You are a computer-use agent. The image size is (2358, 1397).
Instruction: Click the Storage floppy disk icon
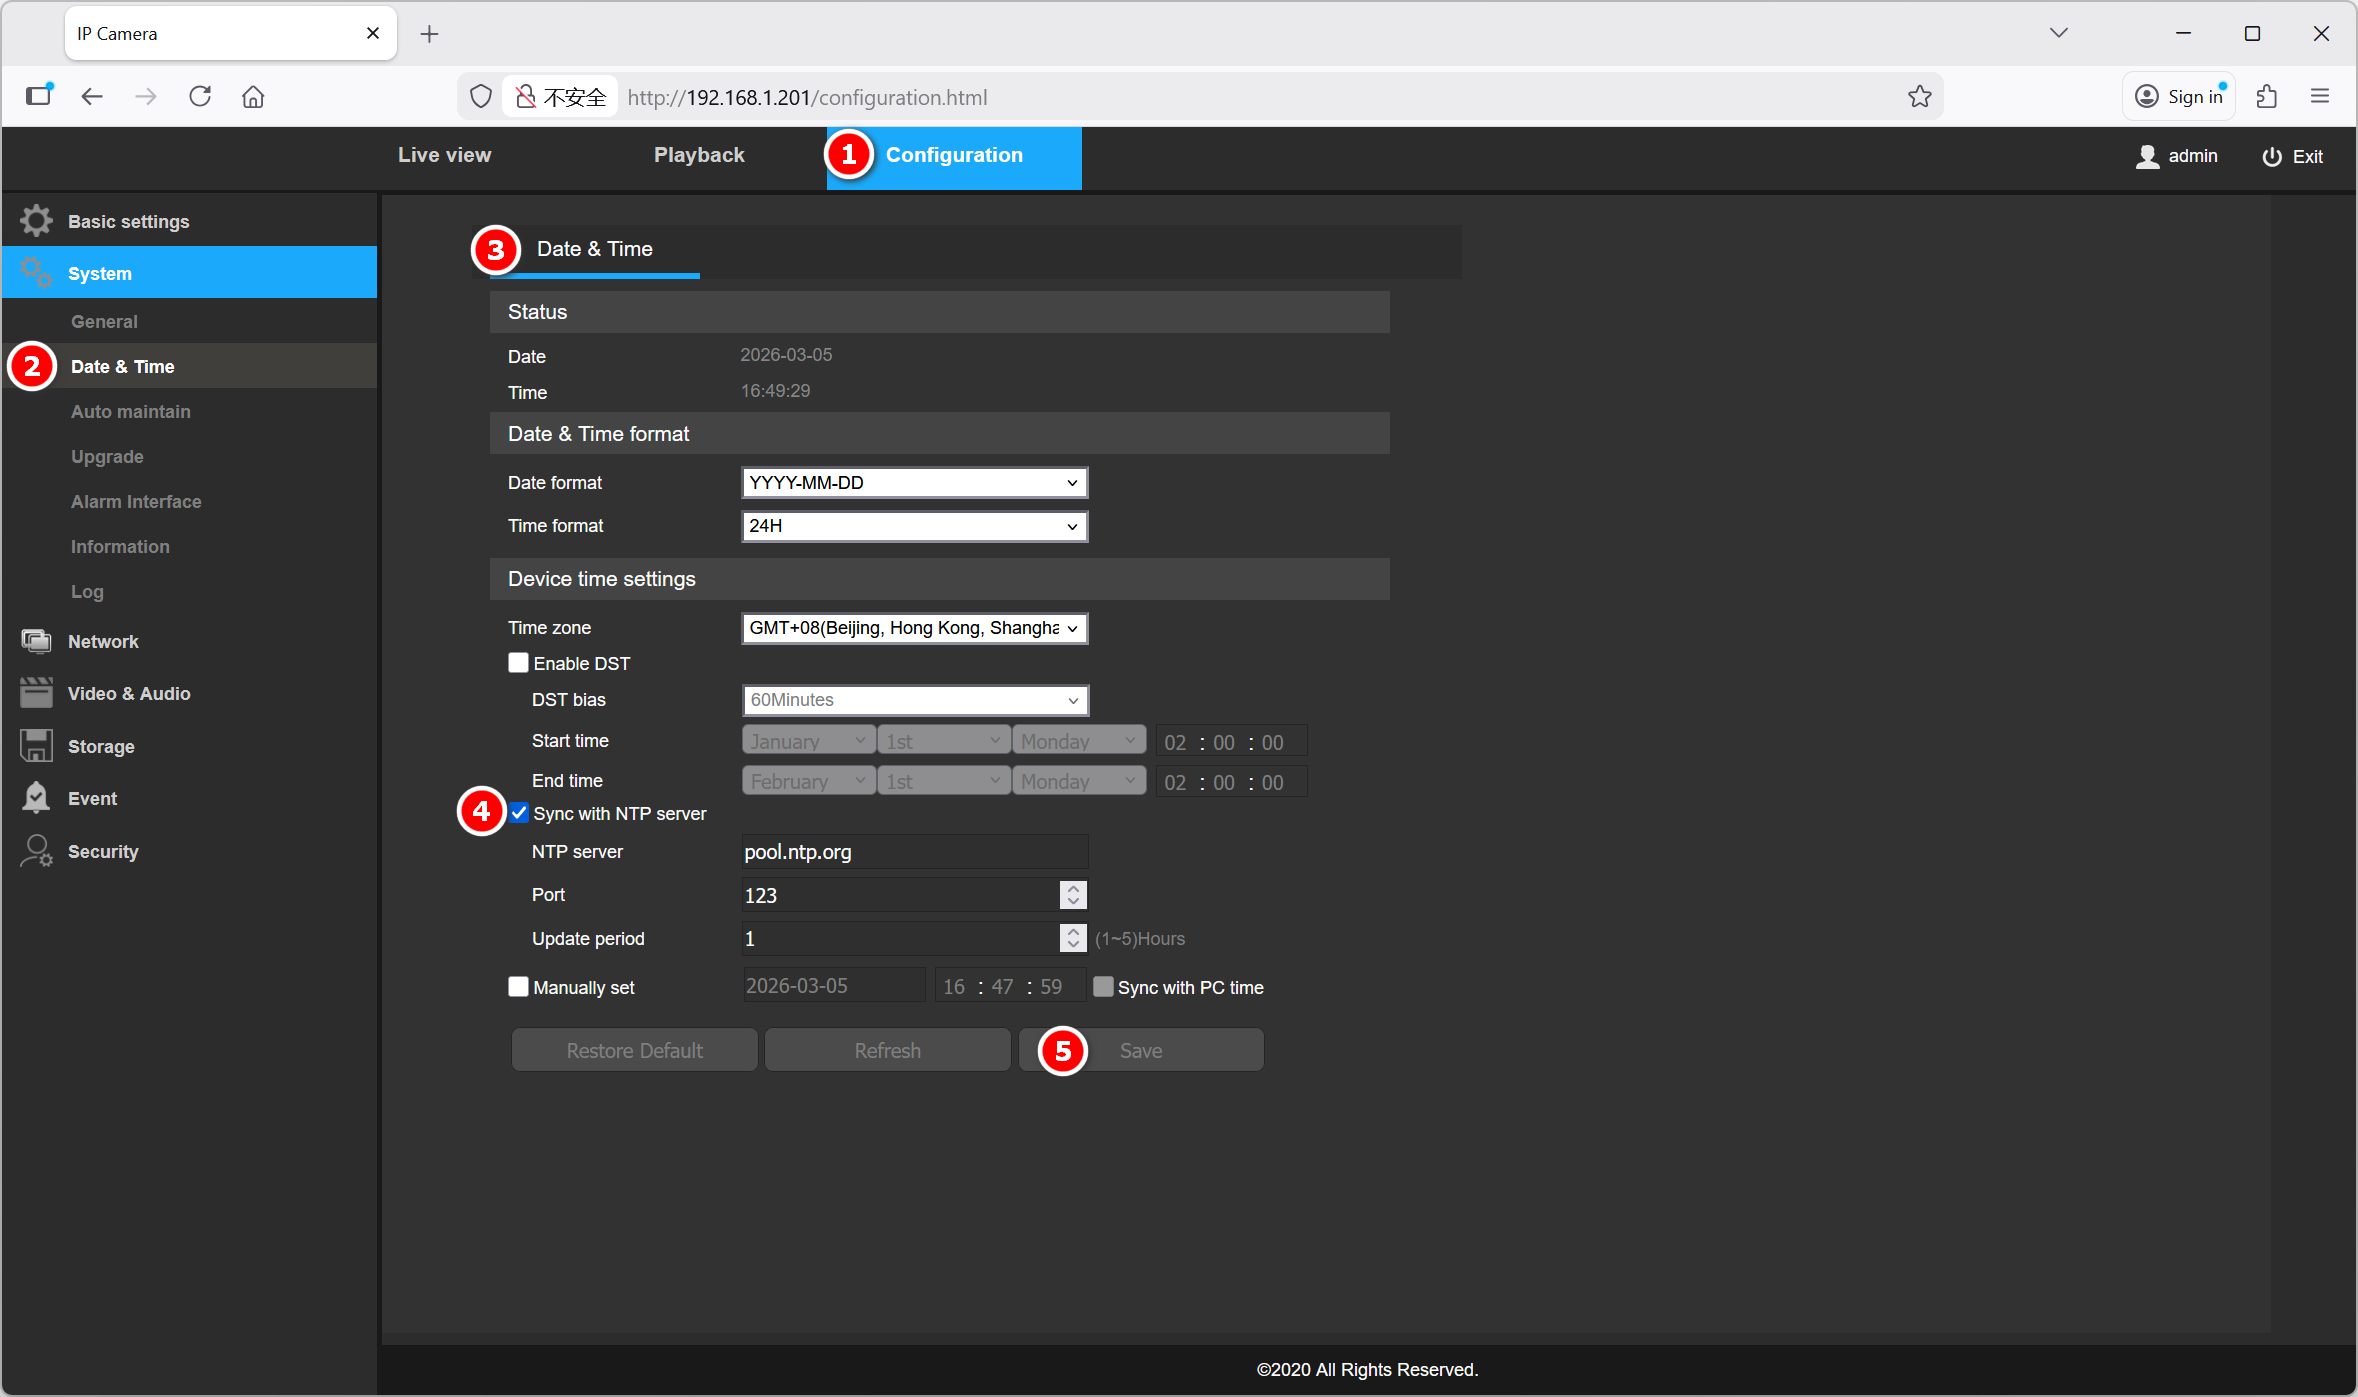coord(36,746)
